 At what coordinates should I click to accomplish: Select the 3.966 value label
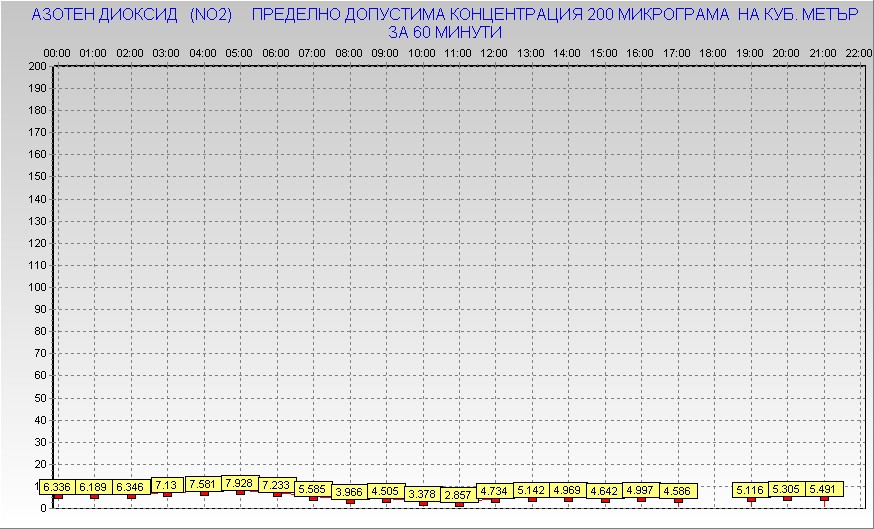click(x=349, y=492)
